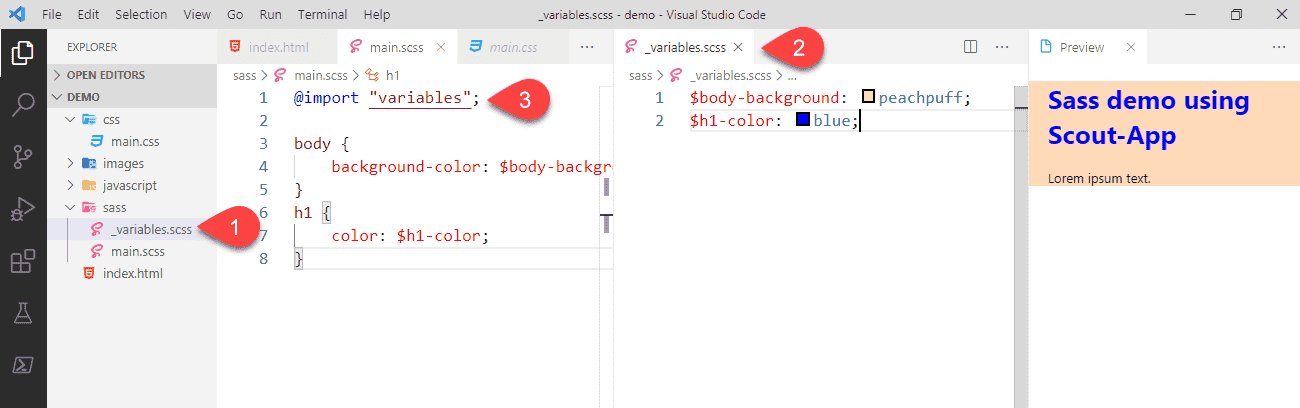Place cursor on $h1-color in main.scss
The width and height of the screenshot is (1300, 408).
point(438,236)
